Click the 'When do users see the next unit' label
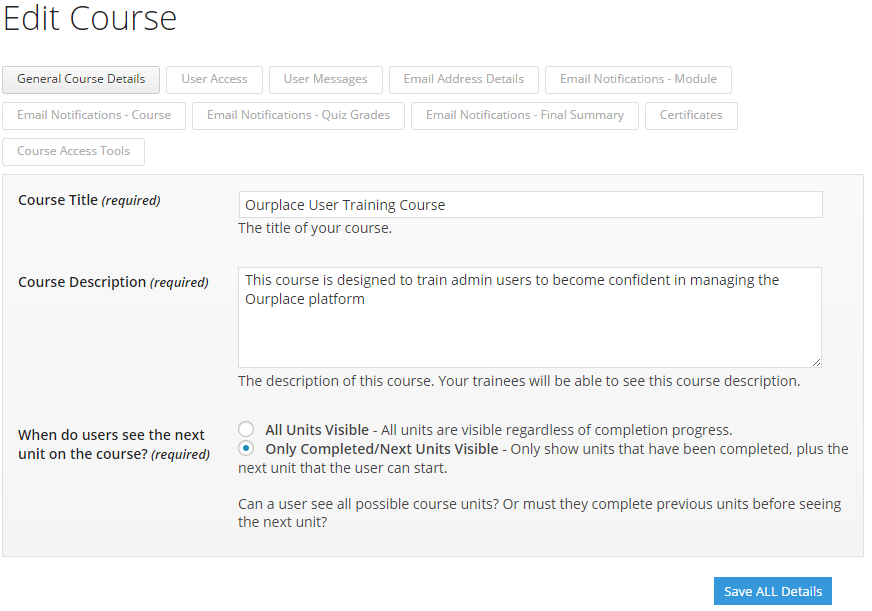The height and width of the screenshot is (611, 872). click(x=114, y=444)
